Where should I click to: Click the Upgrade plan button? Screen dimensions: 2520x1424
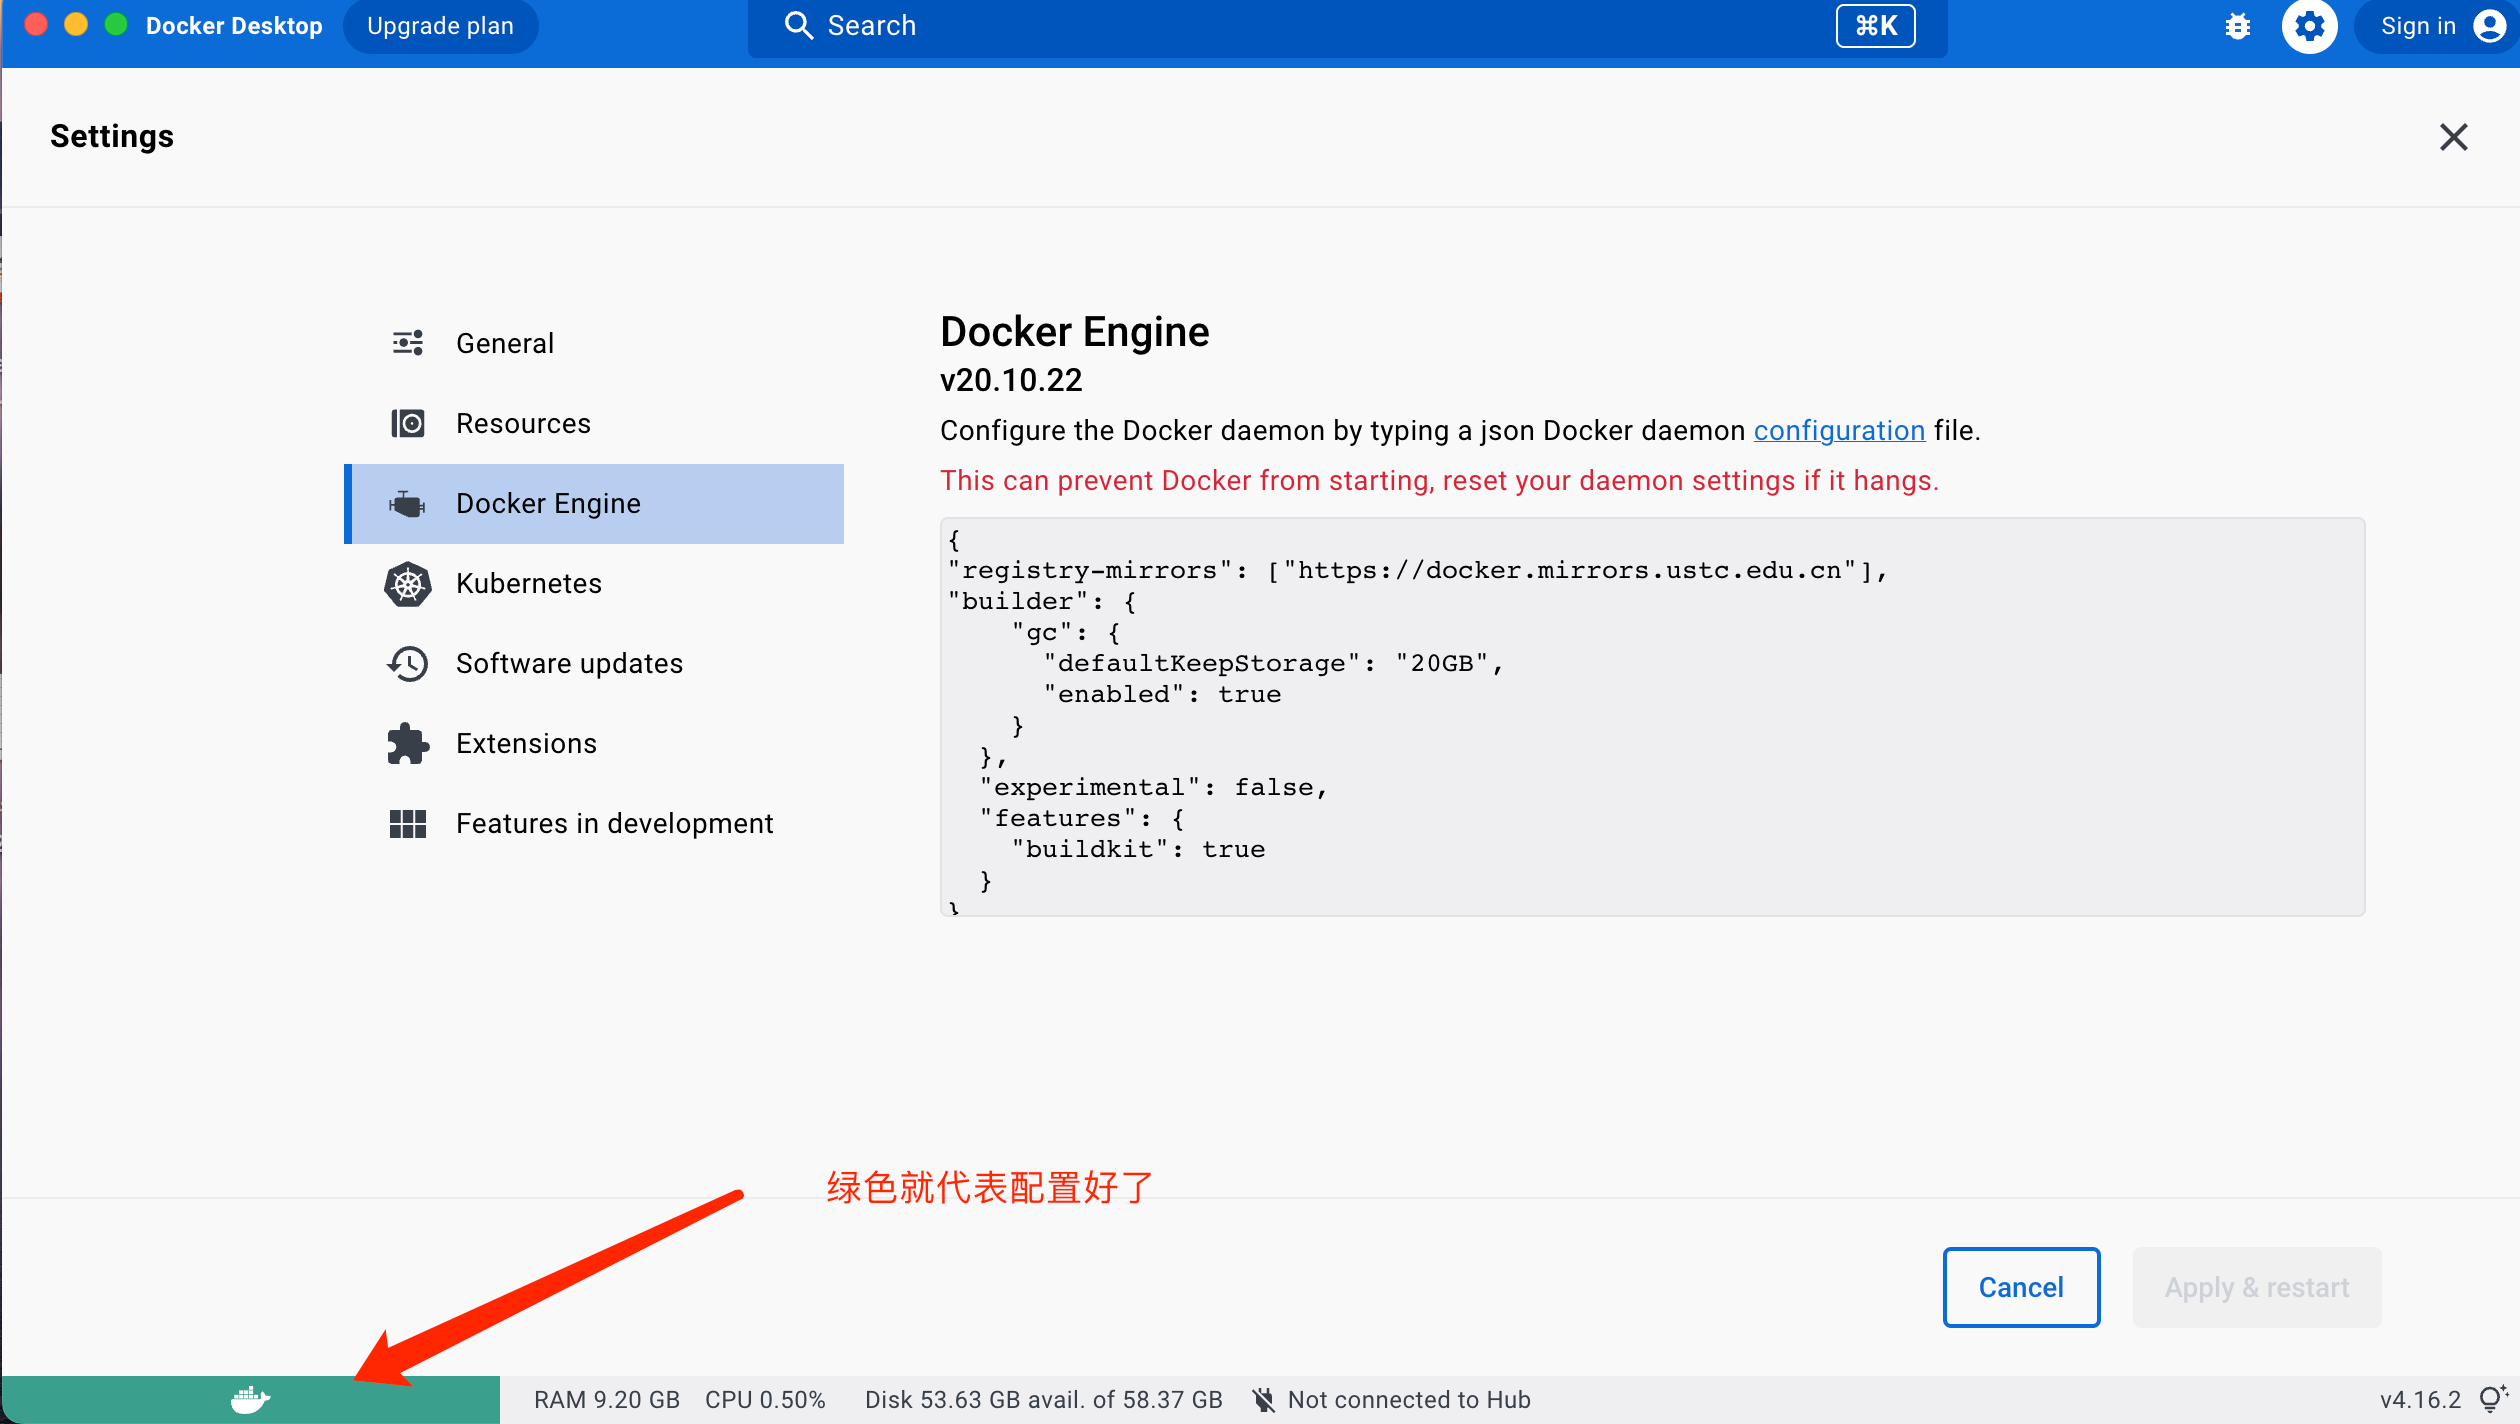click(x=441, y=26)
